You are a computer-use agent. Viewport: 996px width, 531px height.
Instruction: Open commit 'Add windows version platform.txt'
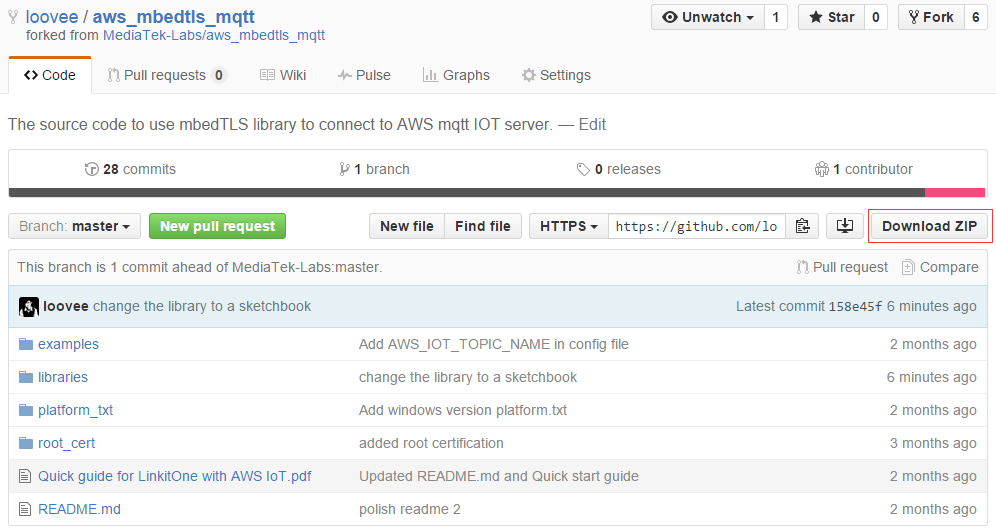tap(463, 410)
